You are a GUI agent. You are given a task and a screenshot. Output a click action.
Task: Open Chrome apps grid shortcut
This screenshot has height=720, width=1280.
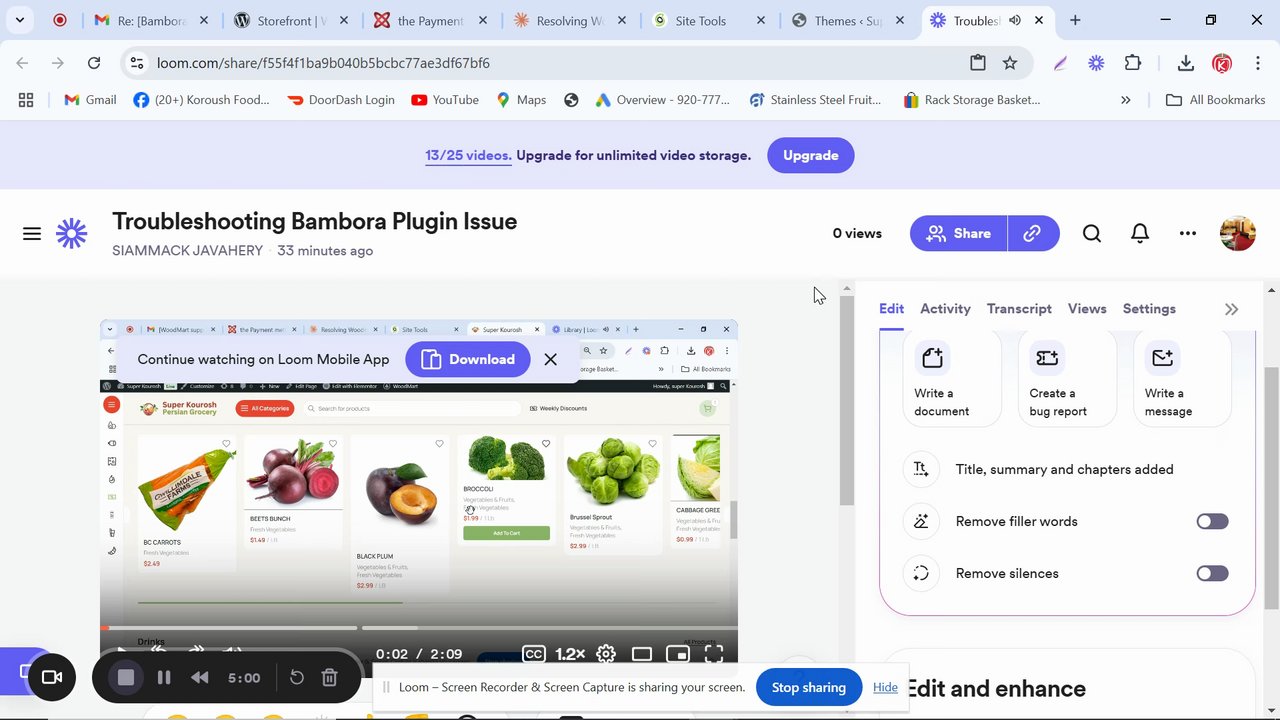[x=26, y=100]
